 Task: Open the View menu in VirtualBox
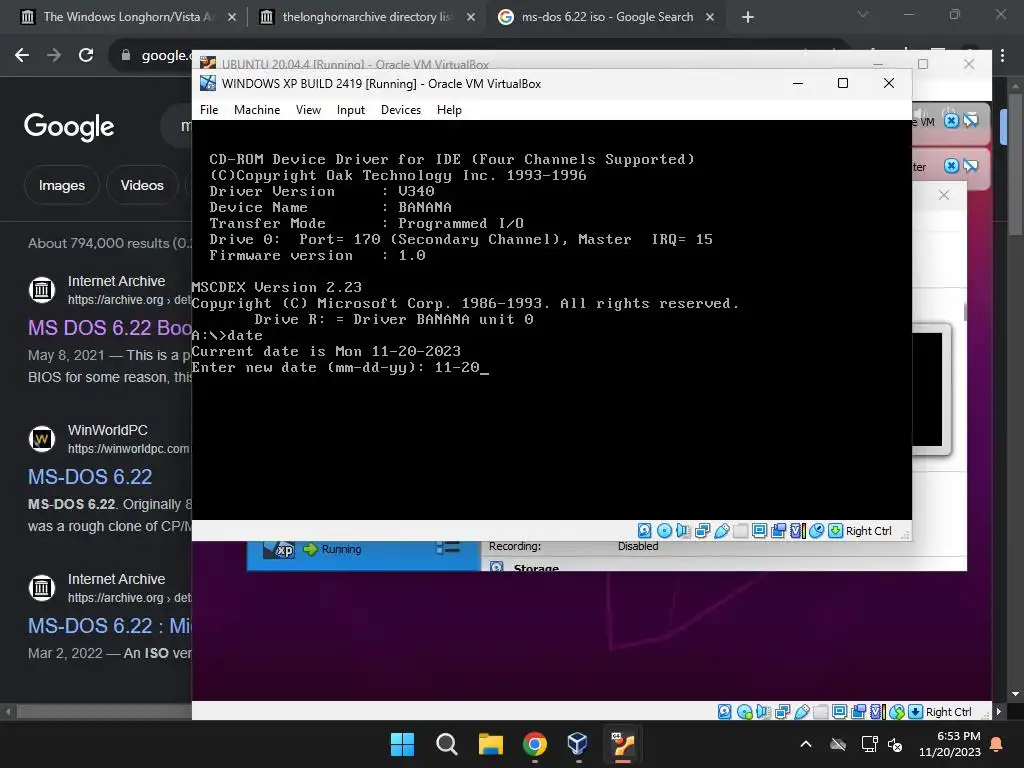(x=308, y=110)
